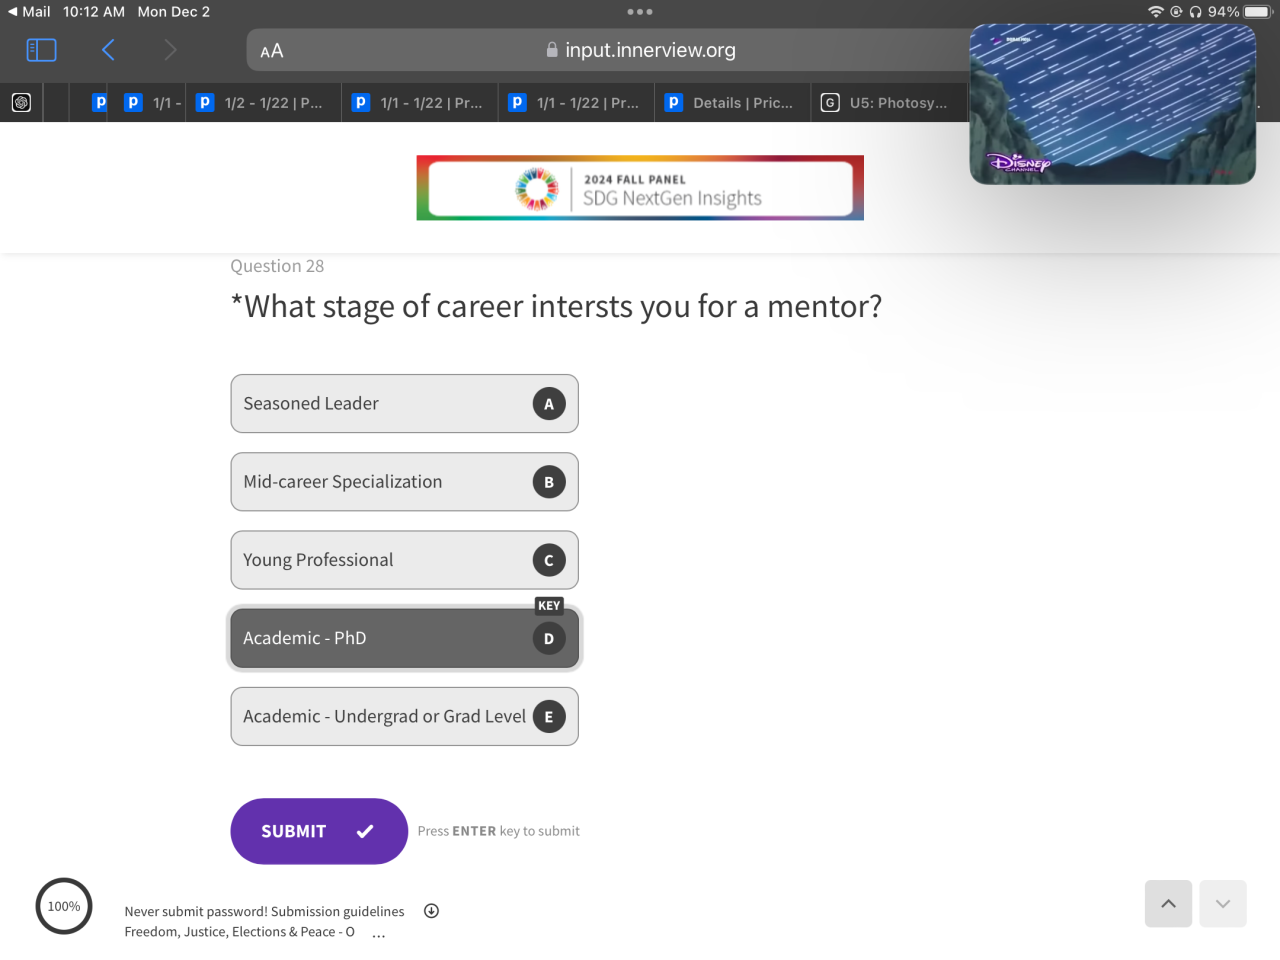1280x960 pixels.
Task: Tap the three-dot multitasking menu at top
Action: [x=639, y=12]
